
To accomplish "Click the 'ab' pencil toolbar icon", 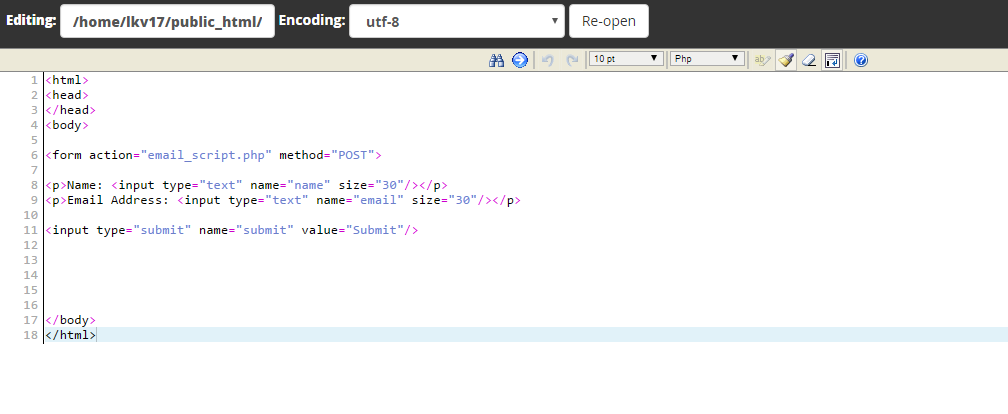I will click(x=762, y=60).
